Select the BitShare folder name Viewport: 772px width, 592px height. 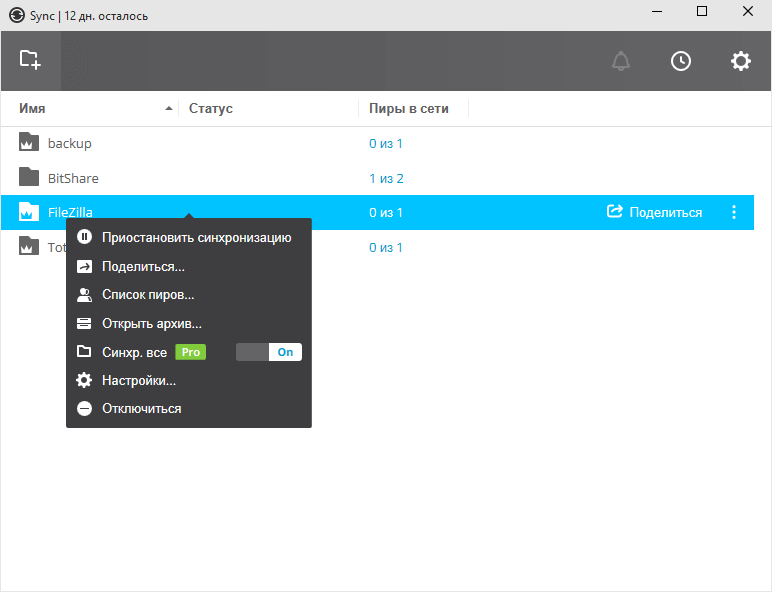[x=73, y=178]
